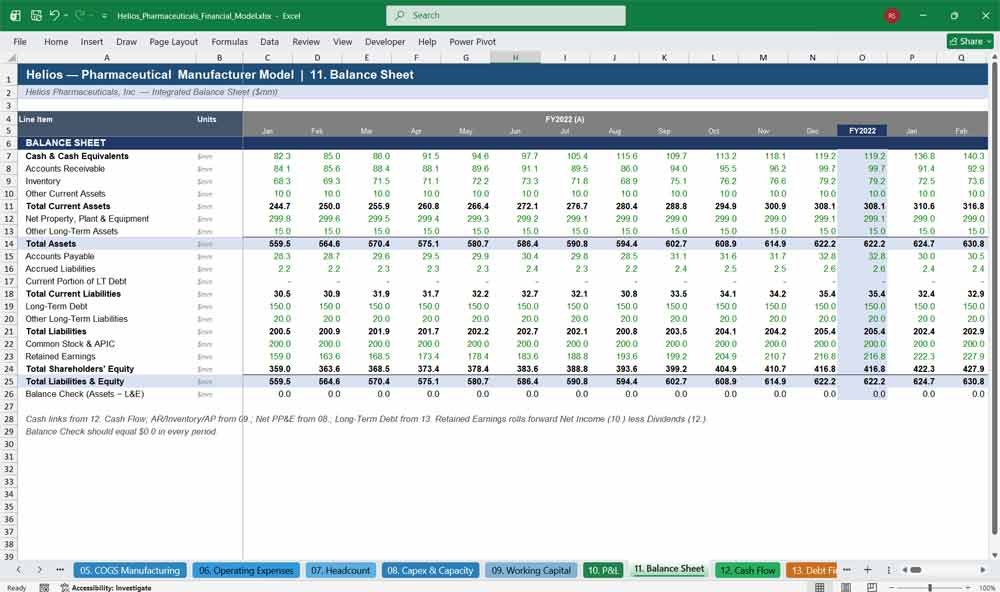
Task: Click Cash & Cash Equivalents label
Action: (x=77, y=156)
